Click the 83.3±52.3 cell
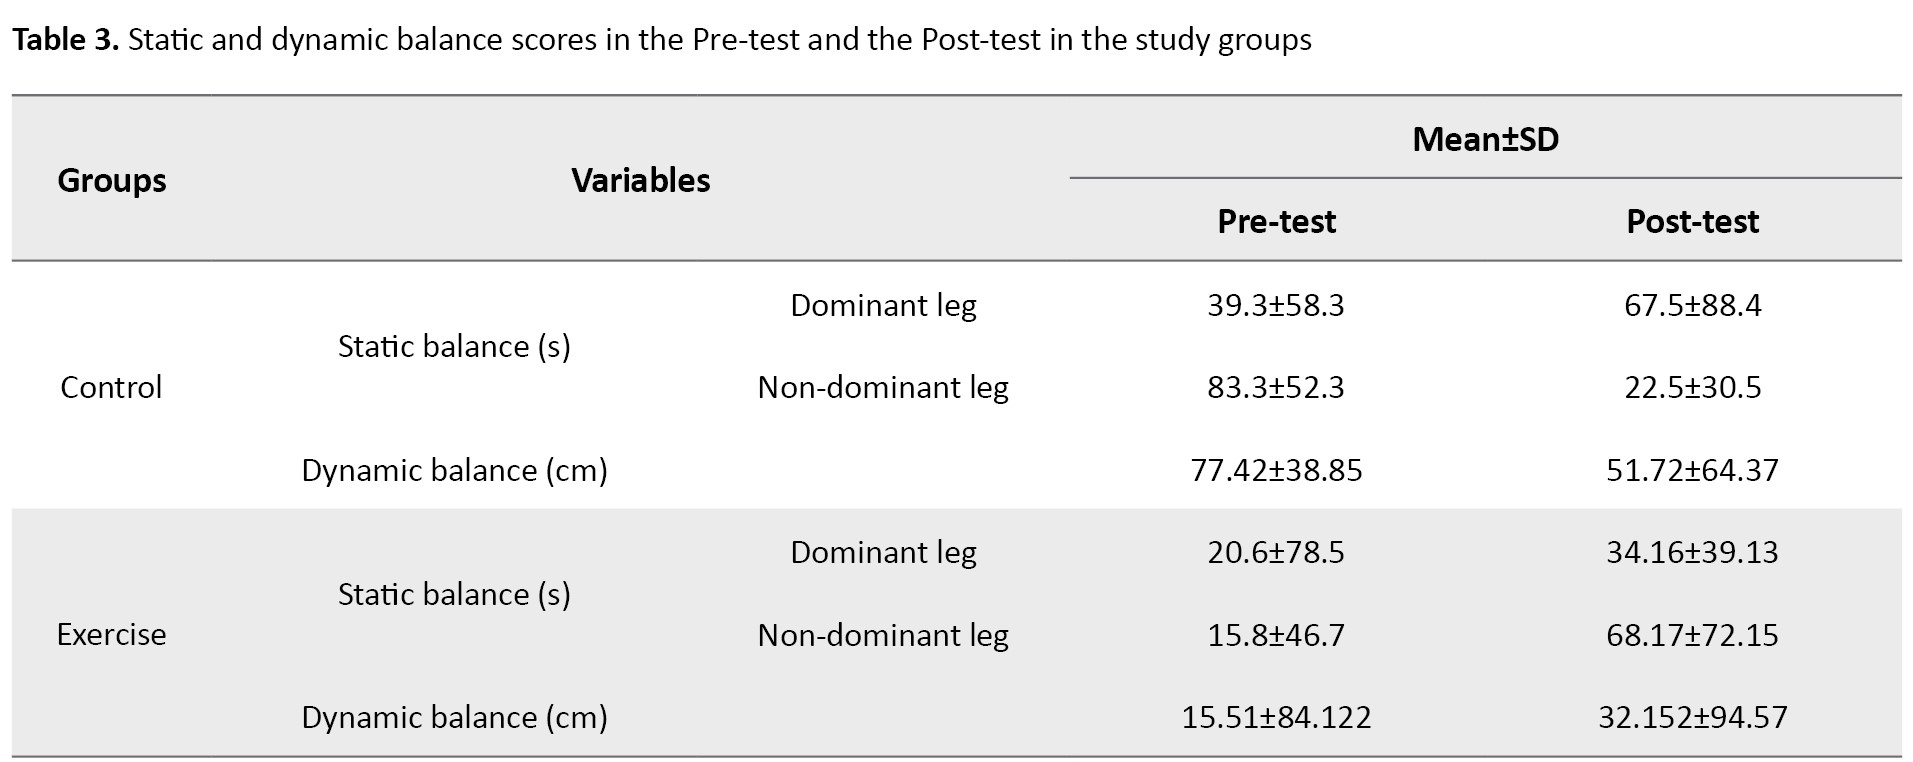This screenshot has height=762, width=1913. point(1276,387)
